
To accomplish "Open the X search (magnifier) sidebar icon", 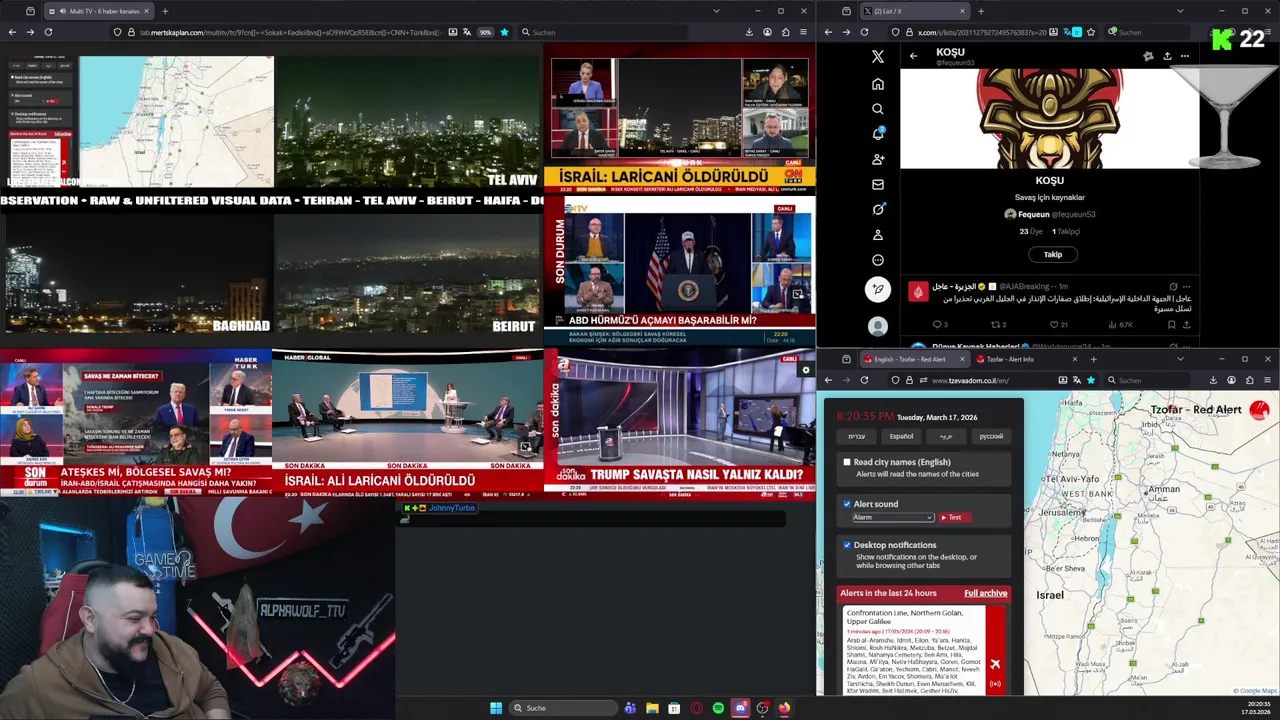I will 878,109.
